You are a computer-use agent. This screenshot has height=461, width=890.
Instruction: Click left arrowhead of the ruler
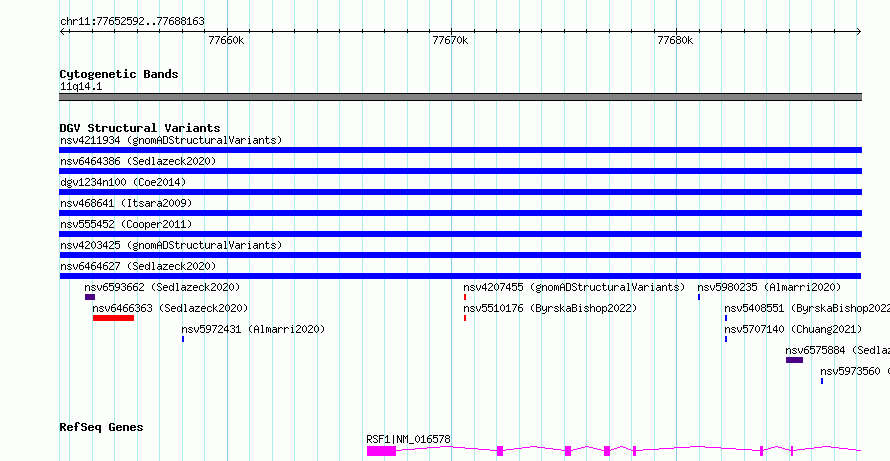[62, 32]
